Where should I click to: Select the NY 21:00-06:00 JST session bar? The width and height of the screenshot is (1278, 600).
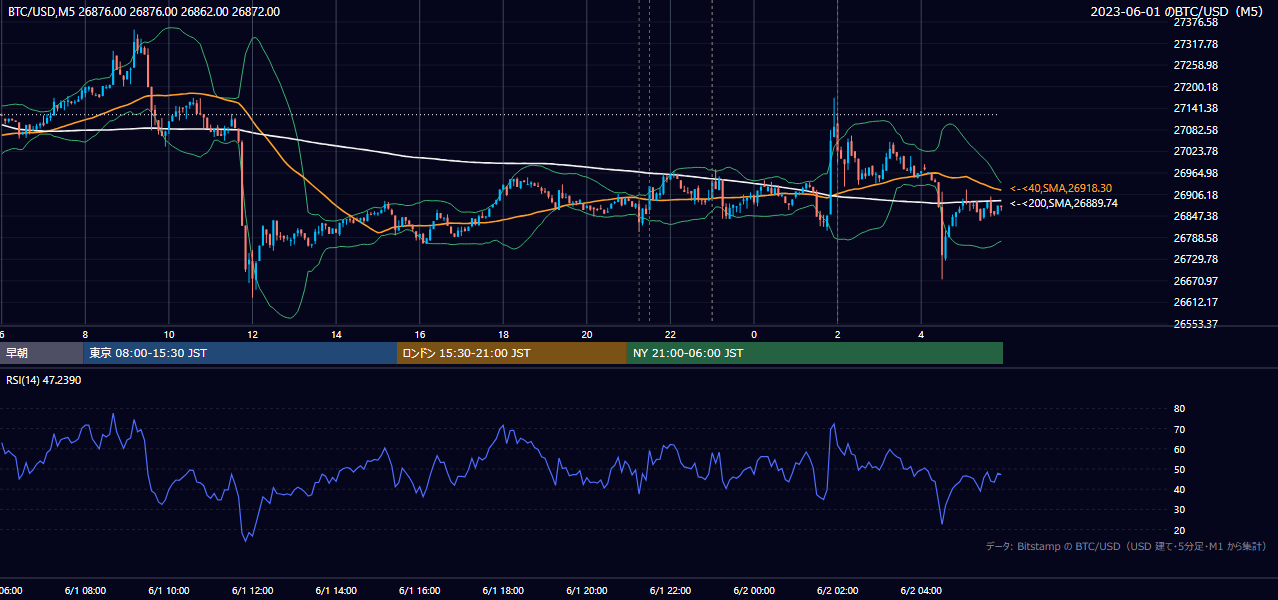pyautogui.click(x=815, y=353)
